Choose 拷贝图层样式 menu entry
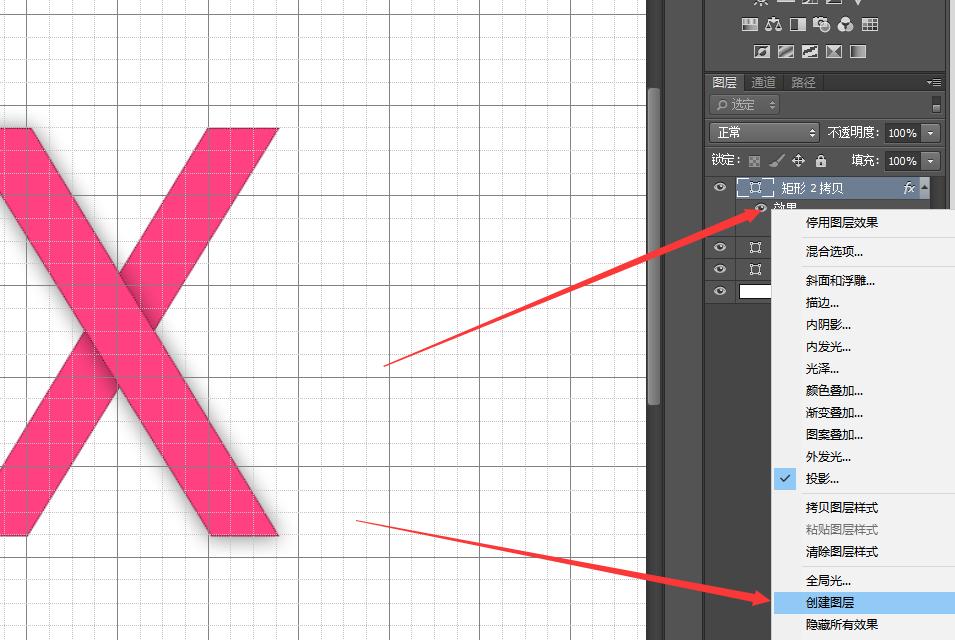 (864, 508)
